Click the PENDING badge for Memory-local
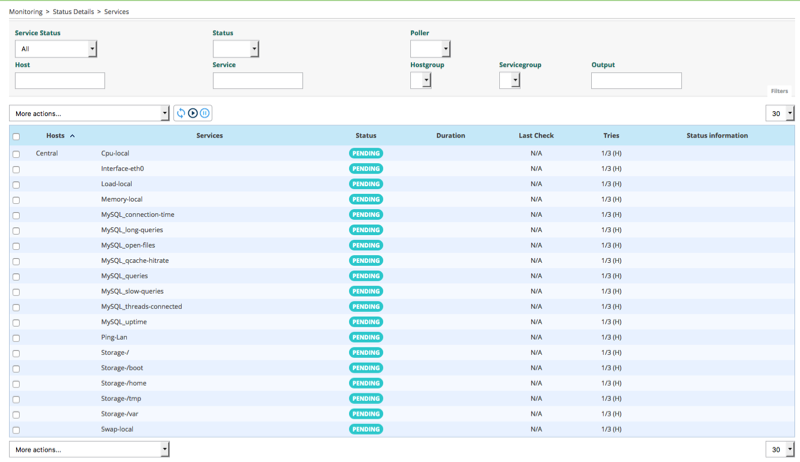Screen dimensions: 800x462 pyautogui.click(x=366, y=200)
